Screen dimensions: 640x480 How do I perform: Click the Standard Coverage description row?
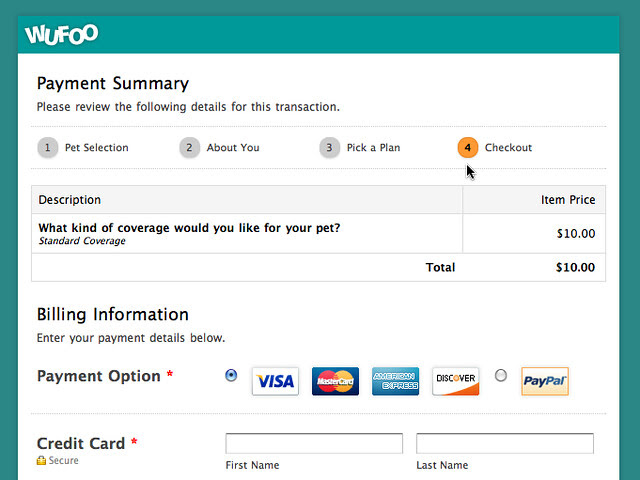click(x=318, y=233)
